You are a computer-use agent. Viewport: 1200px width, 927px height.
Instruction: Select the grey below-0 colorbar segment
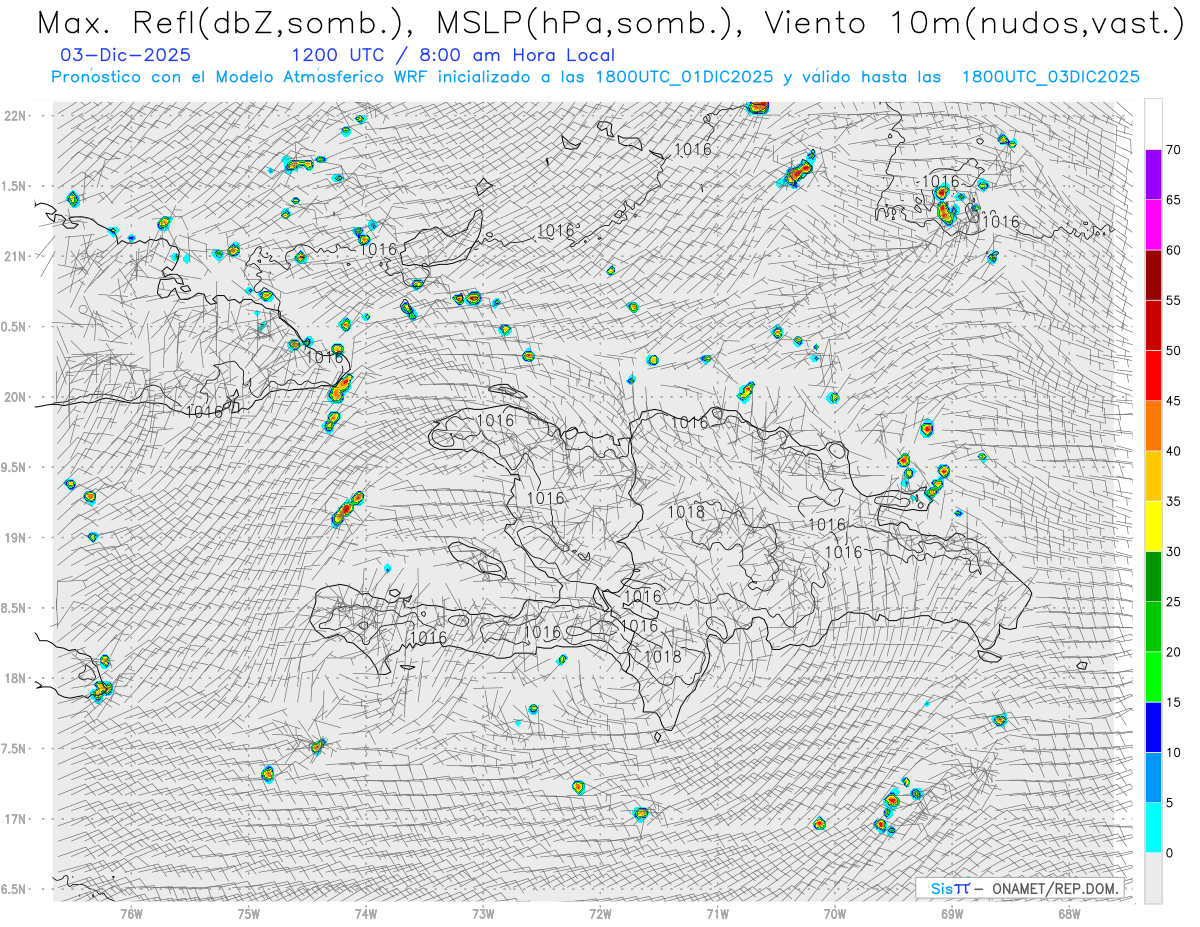(x=1153, y=878)
